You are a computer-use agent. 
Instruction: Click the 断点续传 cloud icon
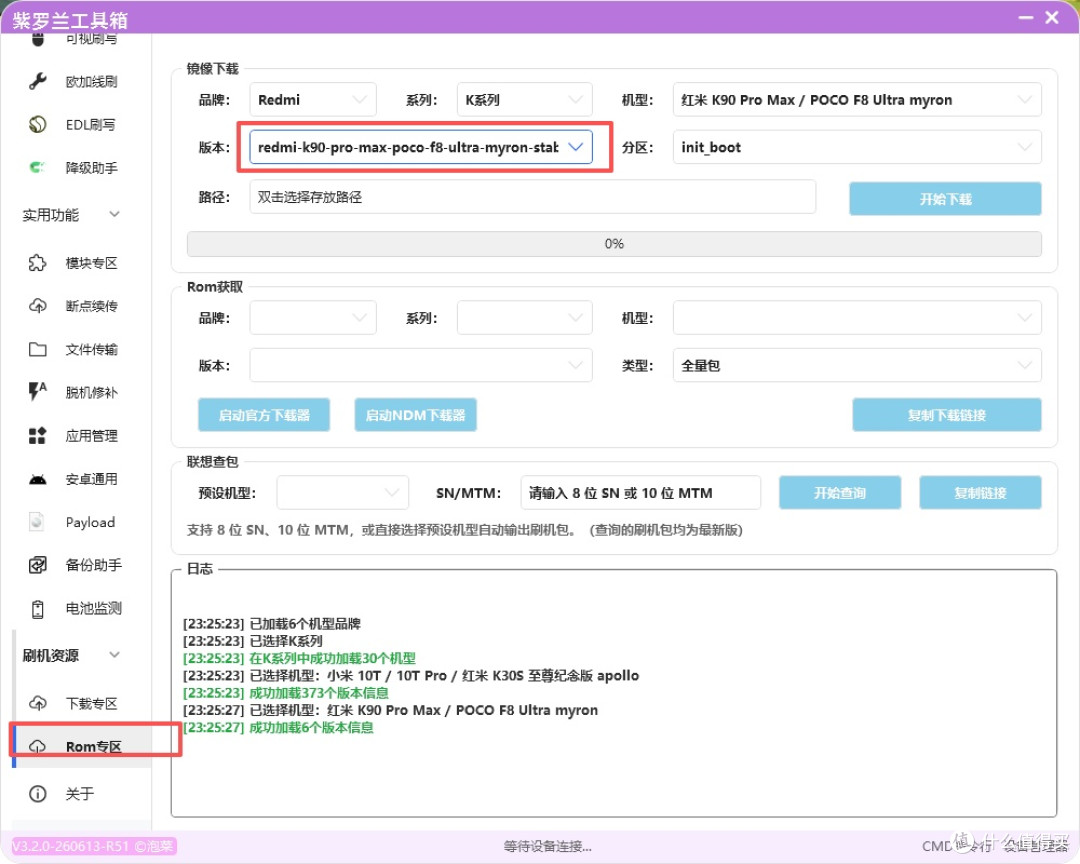[38, 306]
